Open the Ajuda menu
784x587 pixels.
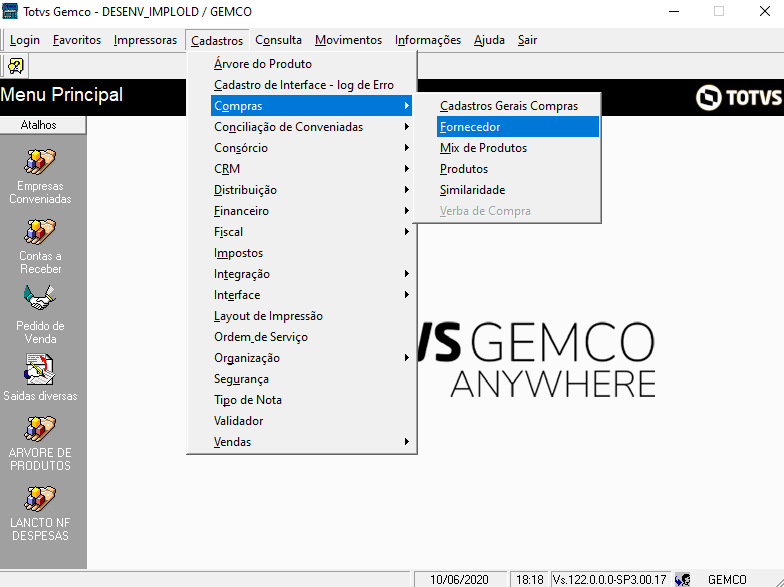[490, 40]
